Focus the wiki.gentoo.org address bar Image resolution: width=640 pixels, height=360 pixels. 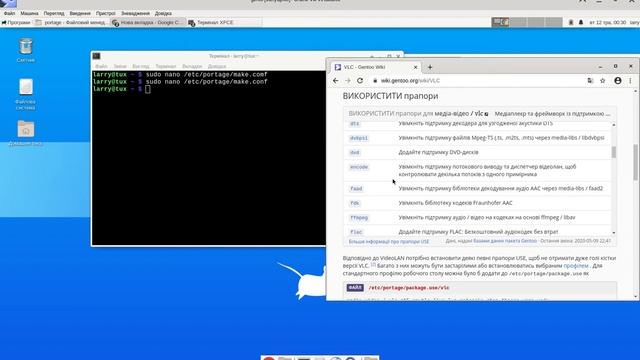click(x=478, y=81)
